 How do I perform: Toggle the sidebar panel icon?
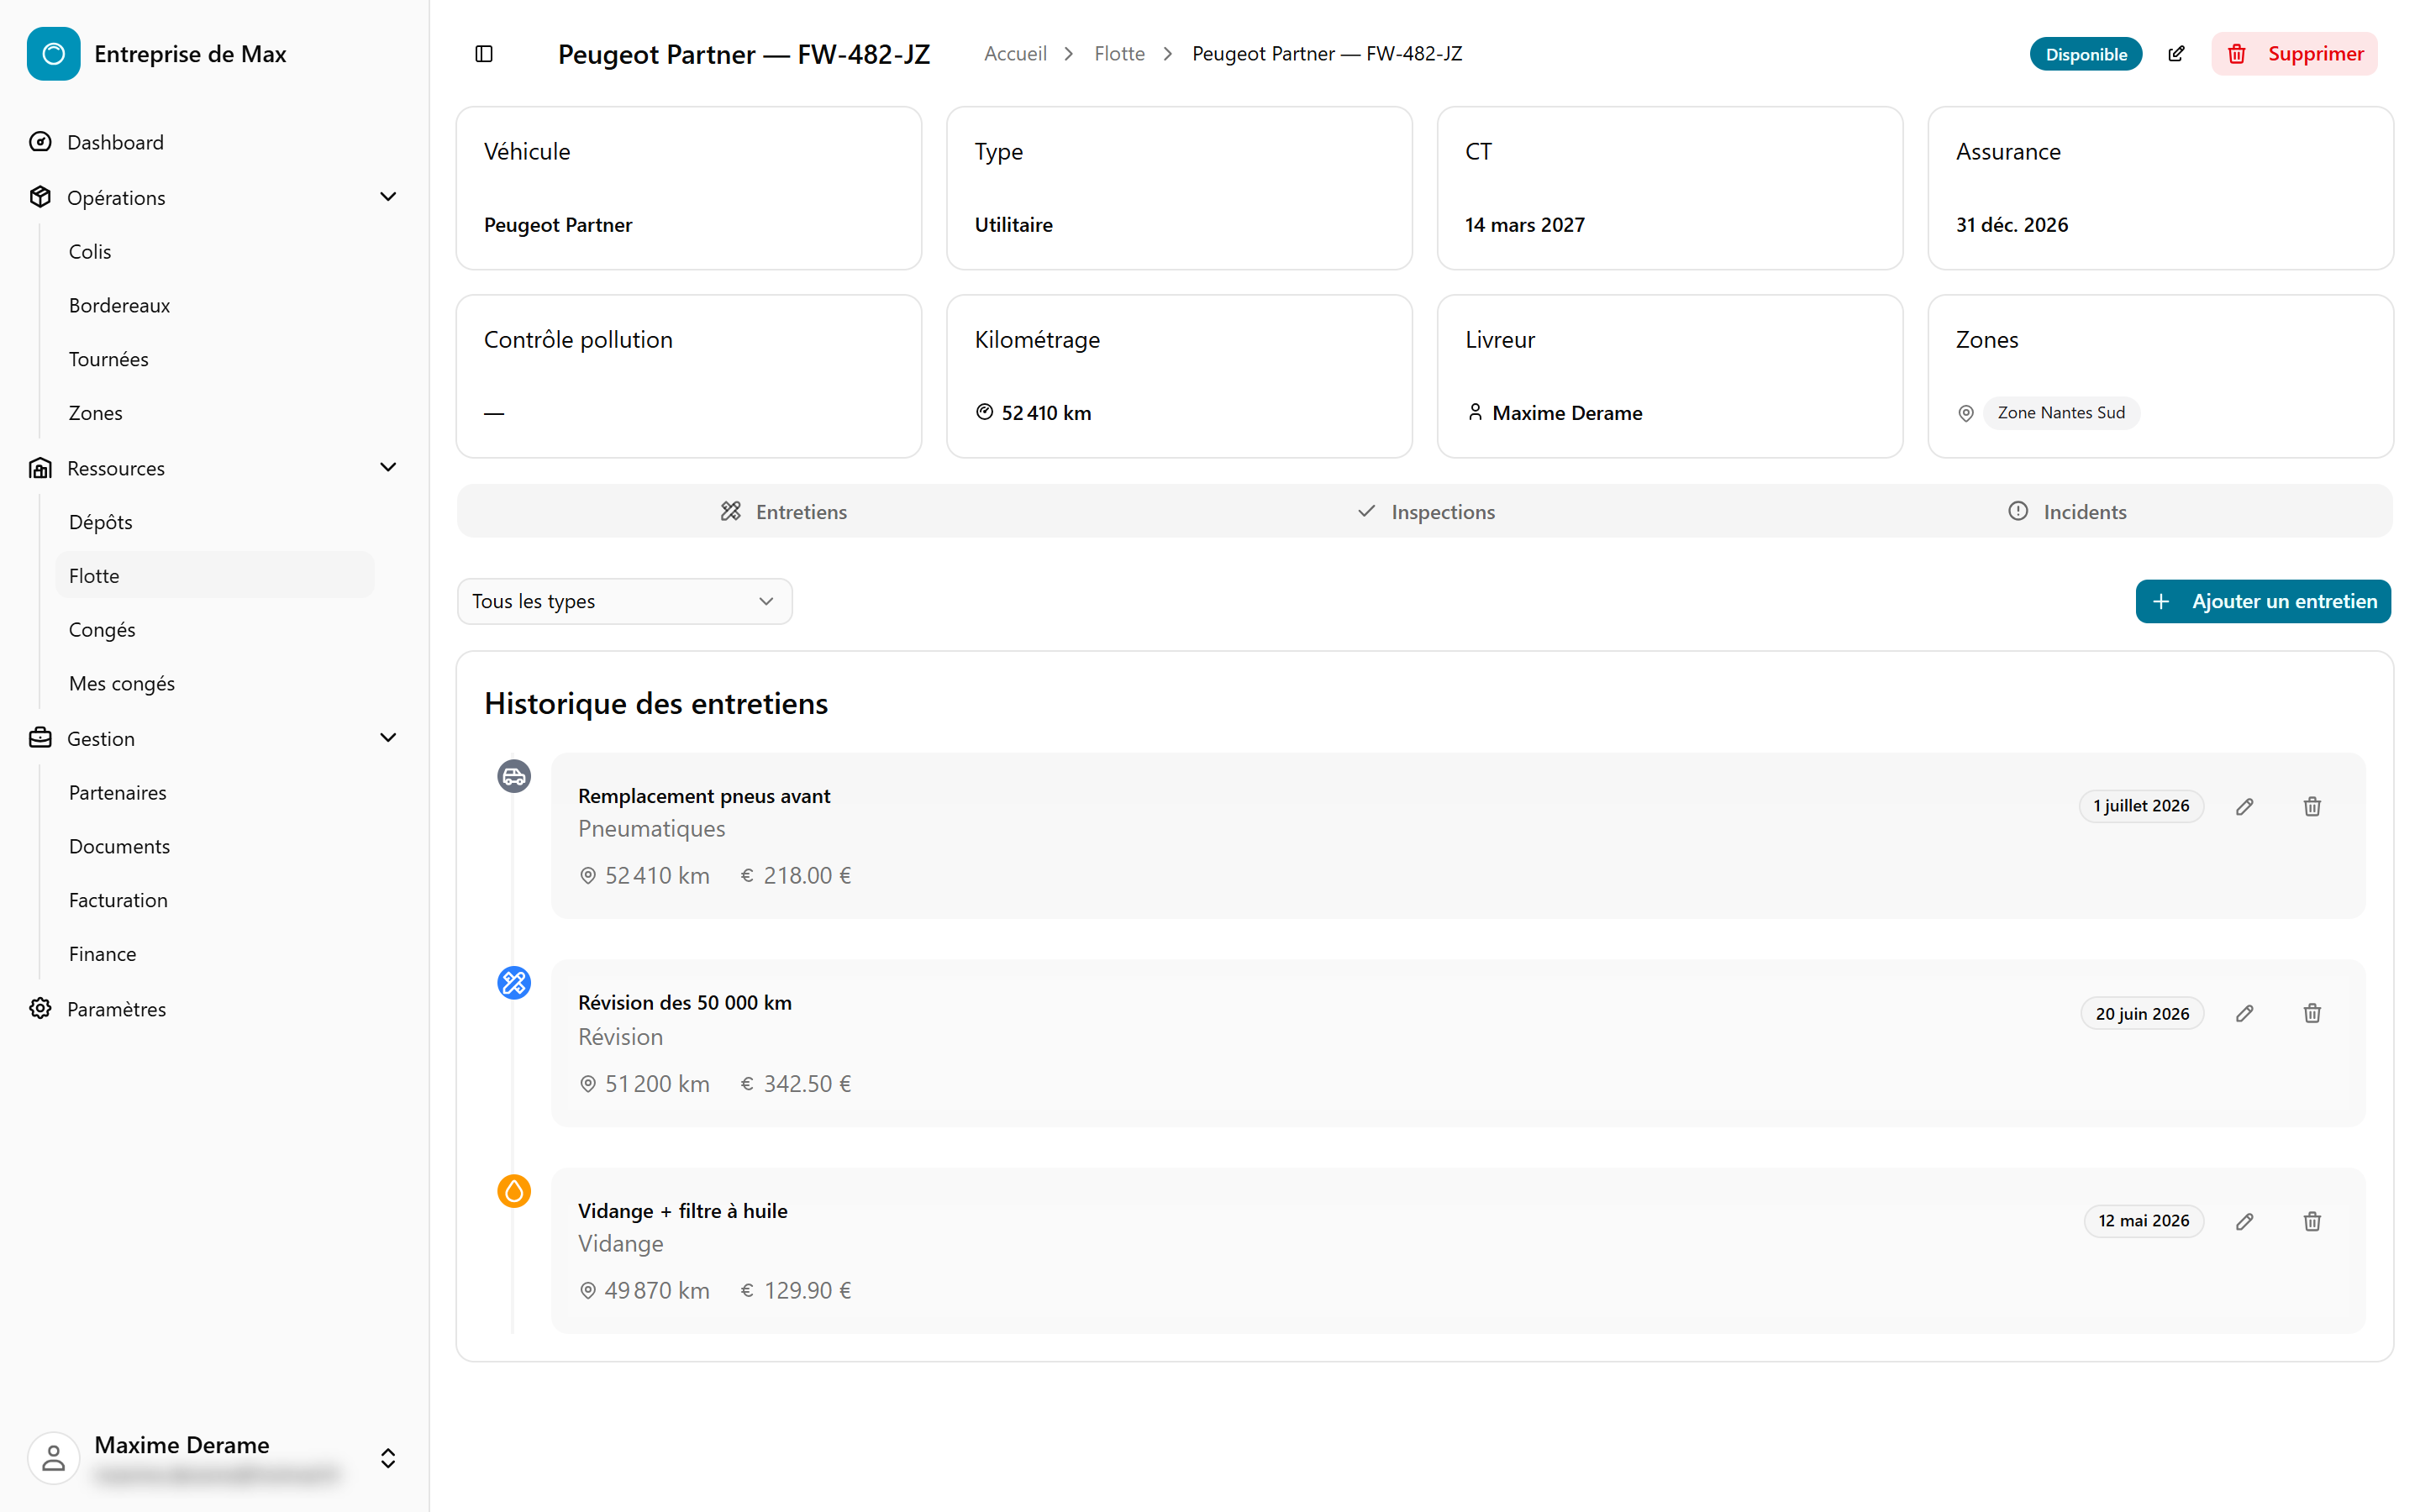(484, 54)
